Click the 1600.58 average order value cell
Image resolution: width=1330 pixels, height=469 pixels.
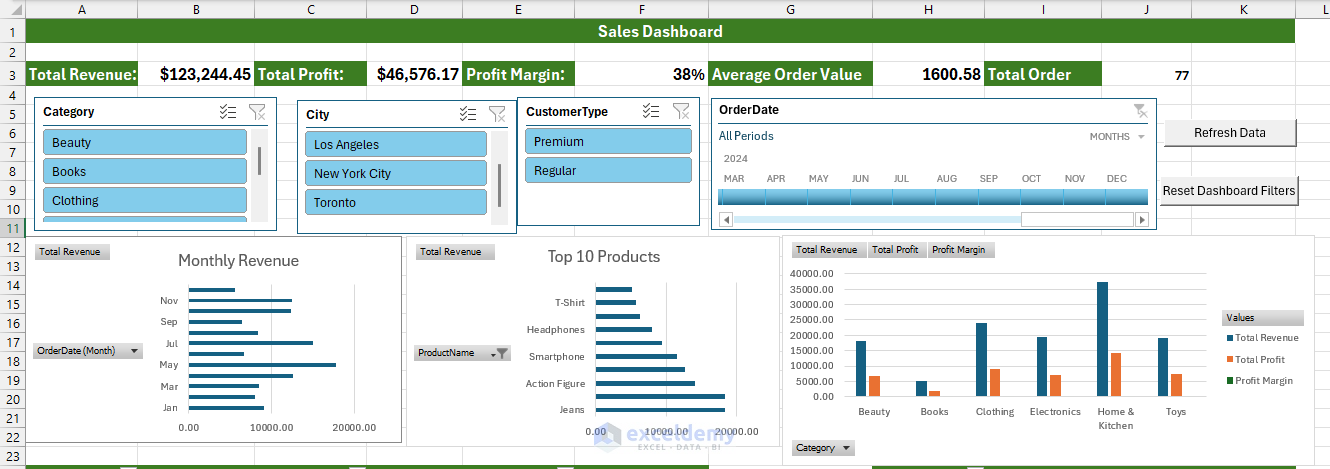(928, 74)
